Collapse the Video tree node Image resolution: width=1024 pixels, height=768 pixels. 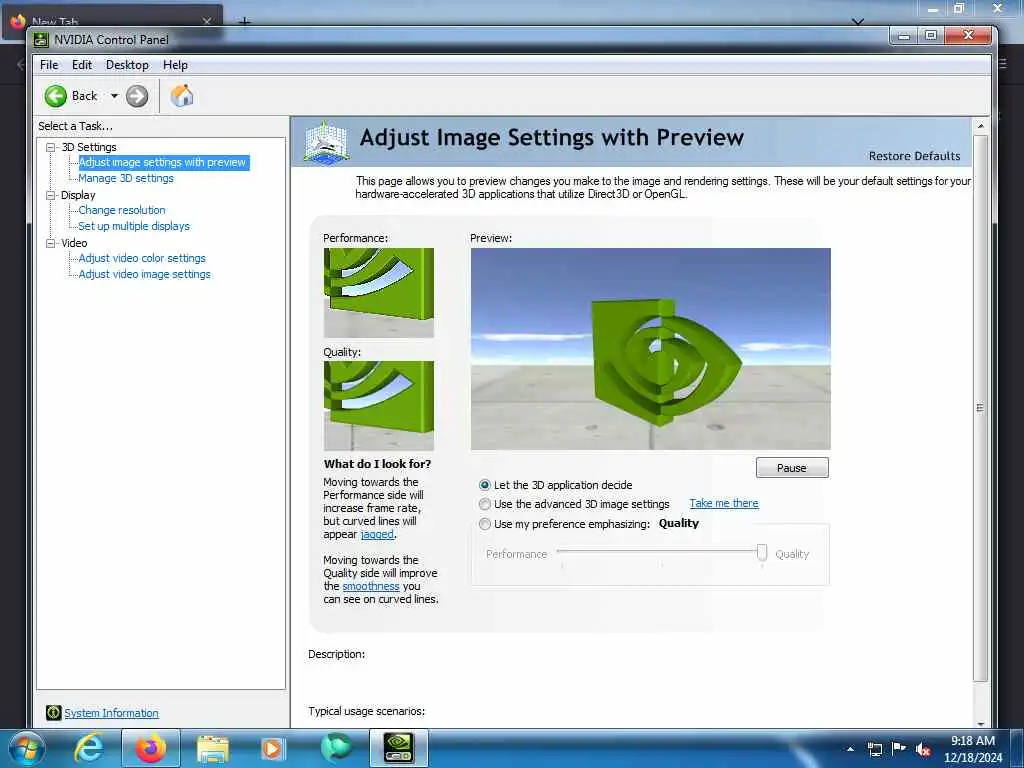51,243
